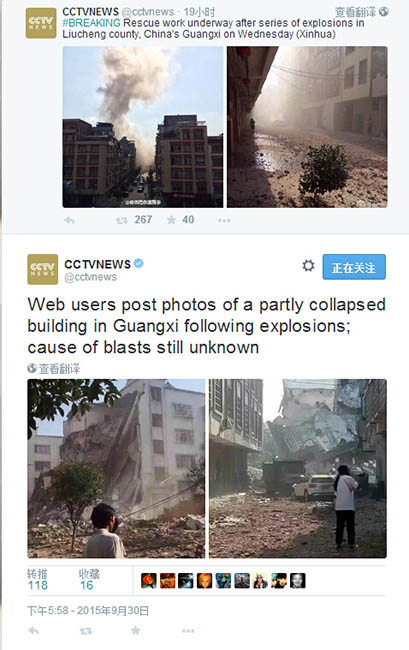
Task: Click 查看翻译 translate link at top right
Action: (x=361, y=12)
